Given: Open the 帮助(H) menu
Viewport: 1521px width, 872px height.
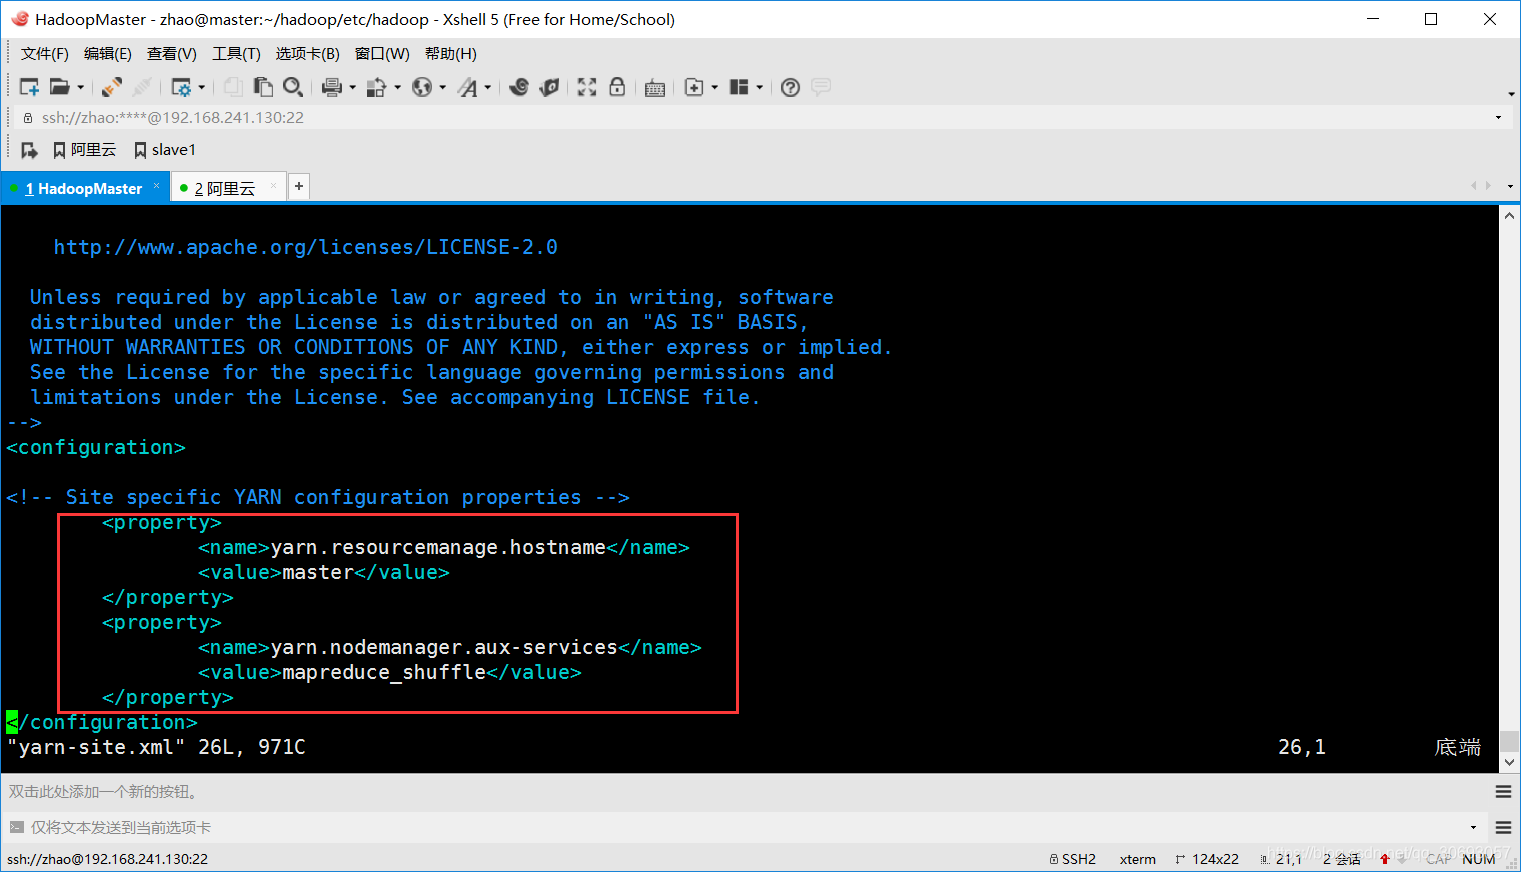Looking at the screenshot, I should (451, 54).
